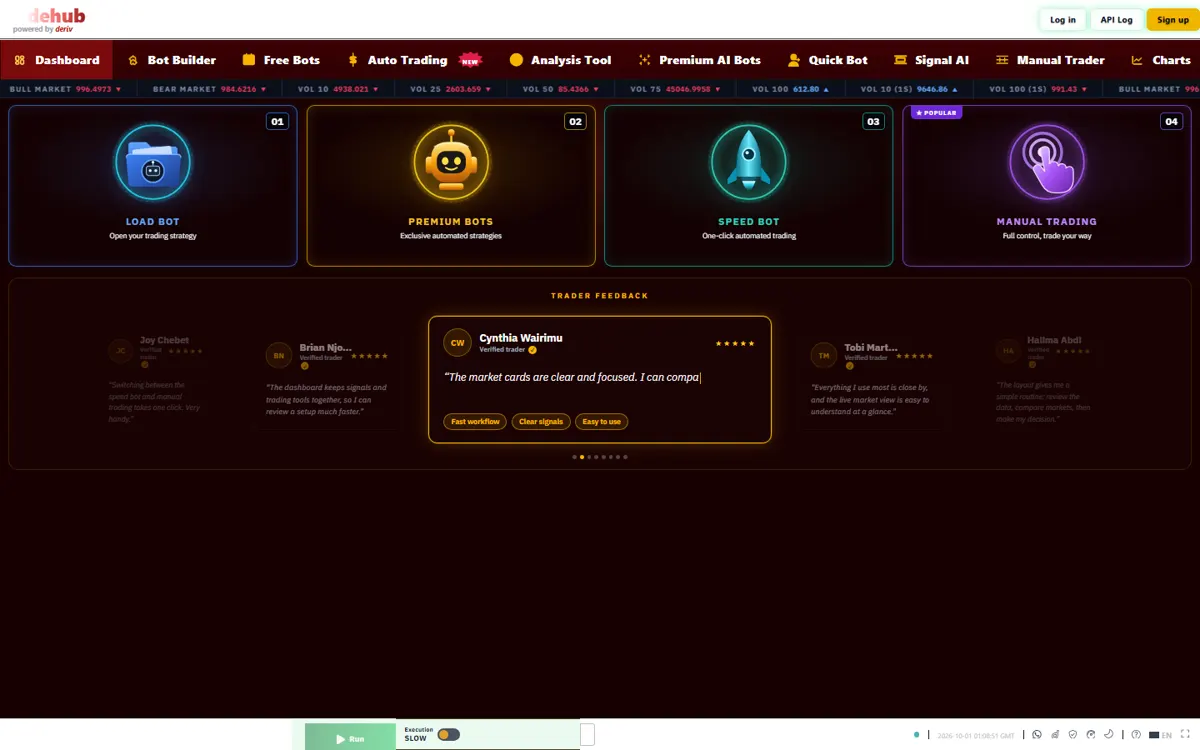Click the Clear signals tag
Image resolution: width=1200 pixels, height=750 pixels.
pyautogui.click(x=541, y=422)
